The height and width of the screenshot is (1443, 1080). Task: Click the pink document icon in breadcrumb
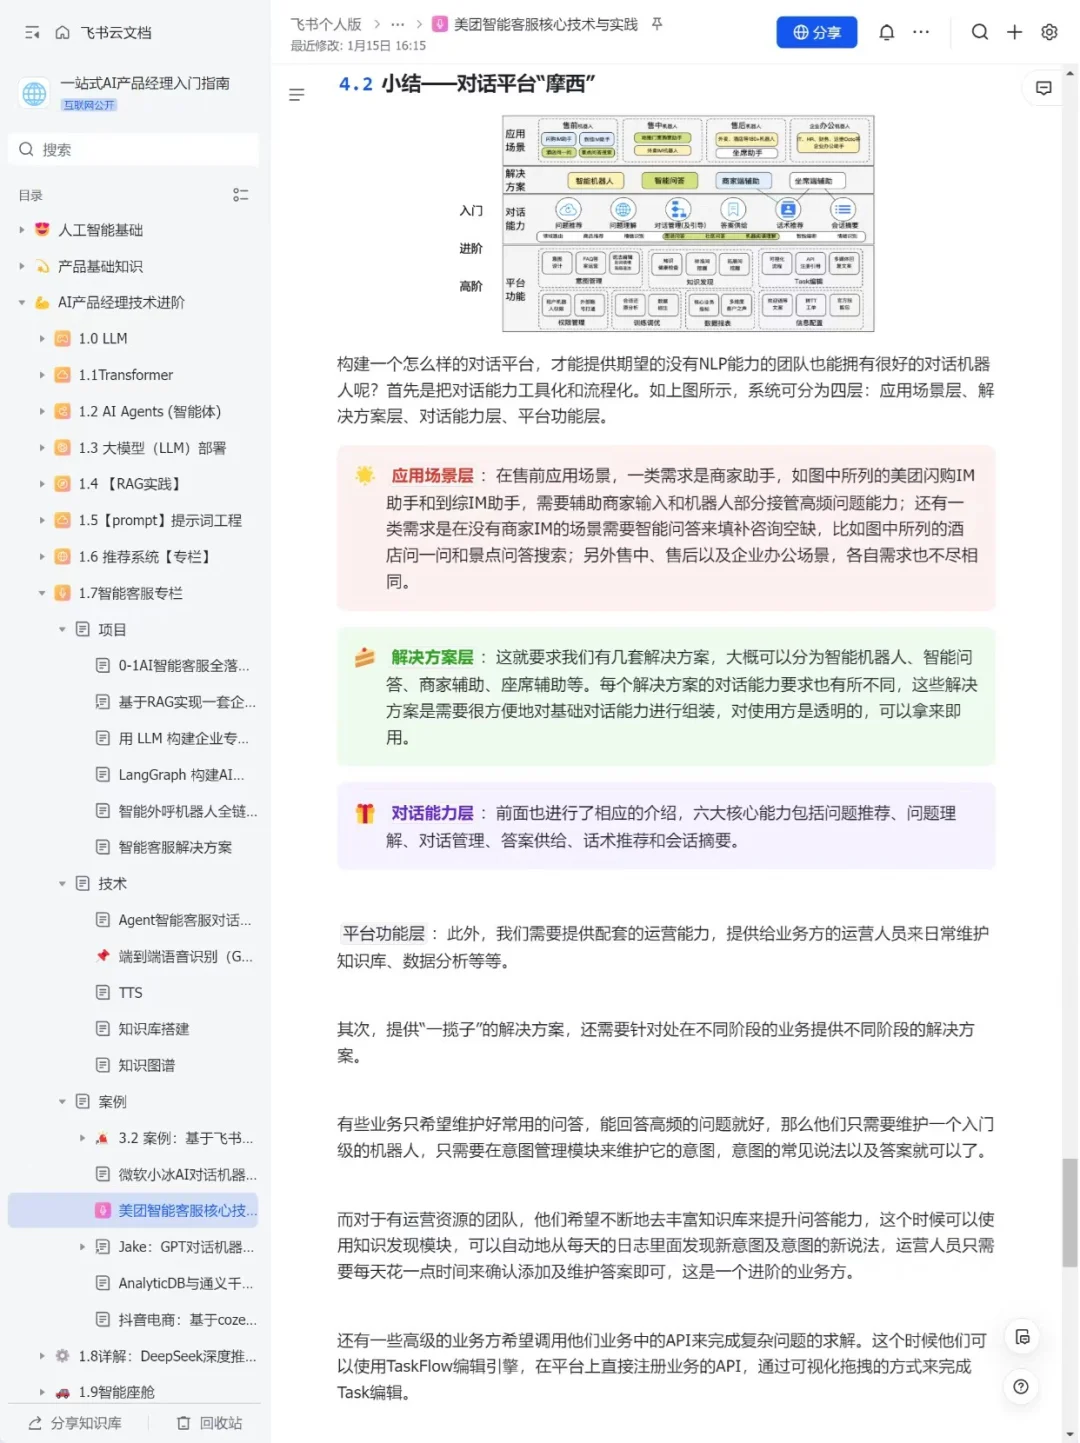[439, 24]
